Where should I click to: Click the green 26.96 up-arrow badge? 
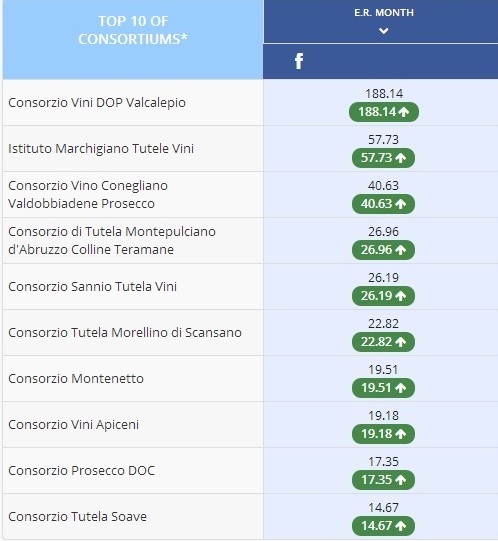point(383,250)
